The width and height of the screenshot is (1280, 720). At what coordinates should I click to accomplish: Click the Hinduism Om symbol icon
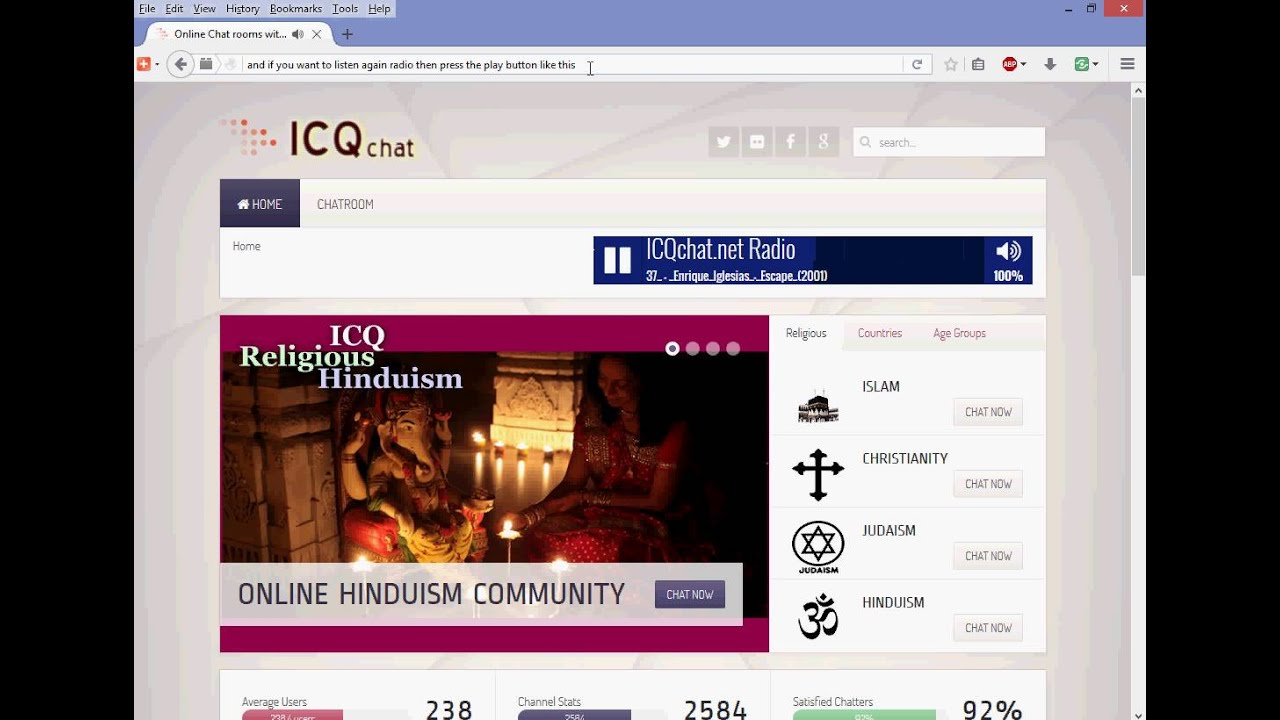pyautogui.click(x=818, y=616)
